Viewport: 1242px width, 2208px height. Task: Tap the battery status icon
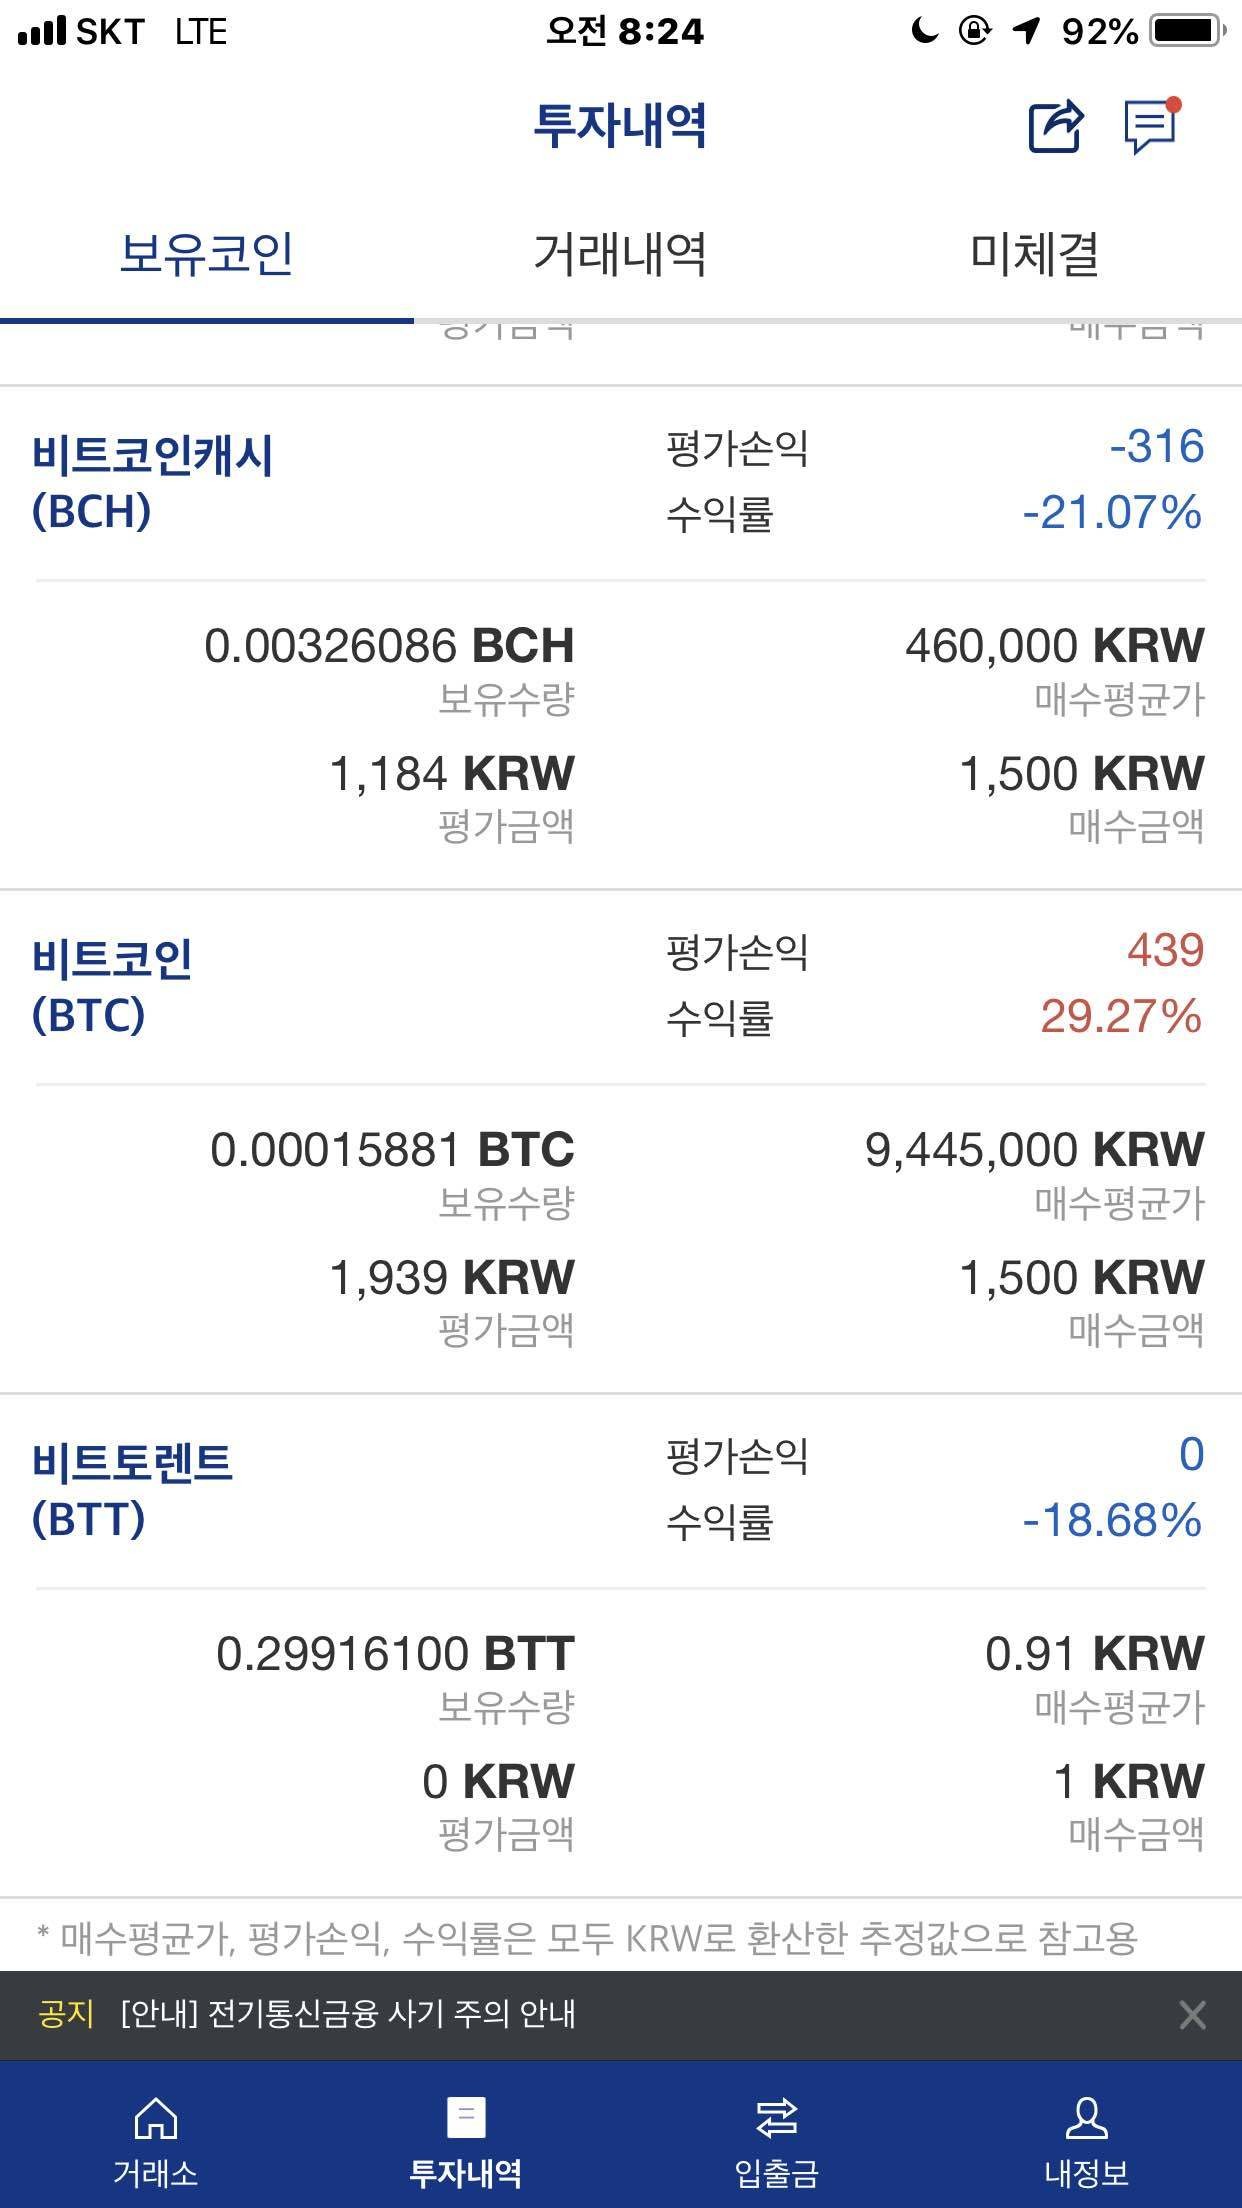tap(1189, 32)
